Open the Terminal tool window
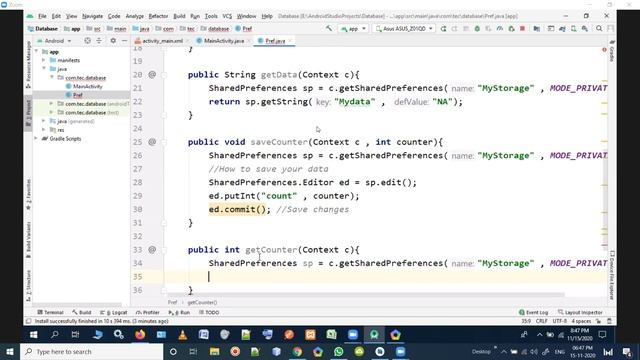 point(50,312)
